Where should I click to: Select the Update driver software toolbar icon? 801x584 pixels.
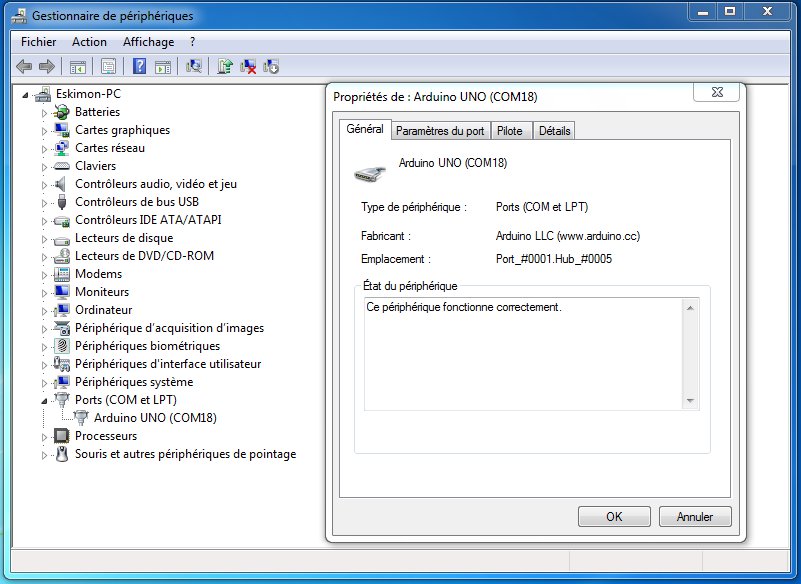tap(225, 66)
